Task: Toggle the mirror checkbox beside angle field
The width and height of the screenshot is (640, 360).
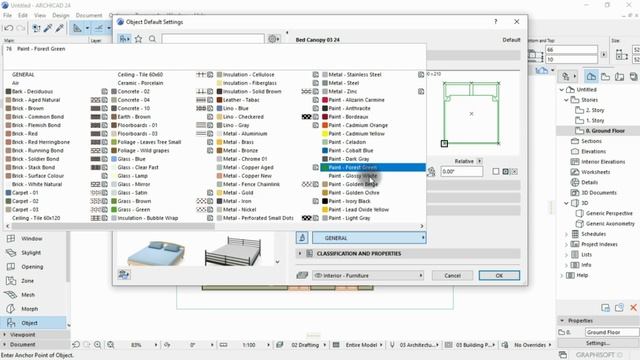Action: [496, 171]
